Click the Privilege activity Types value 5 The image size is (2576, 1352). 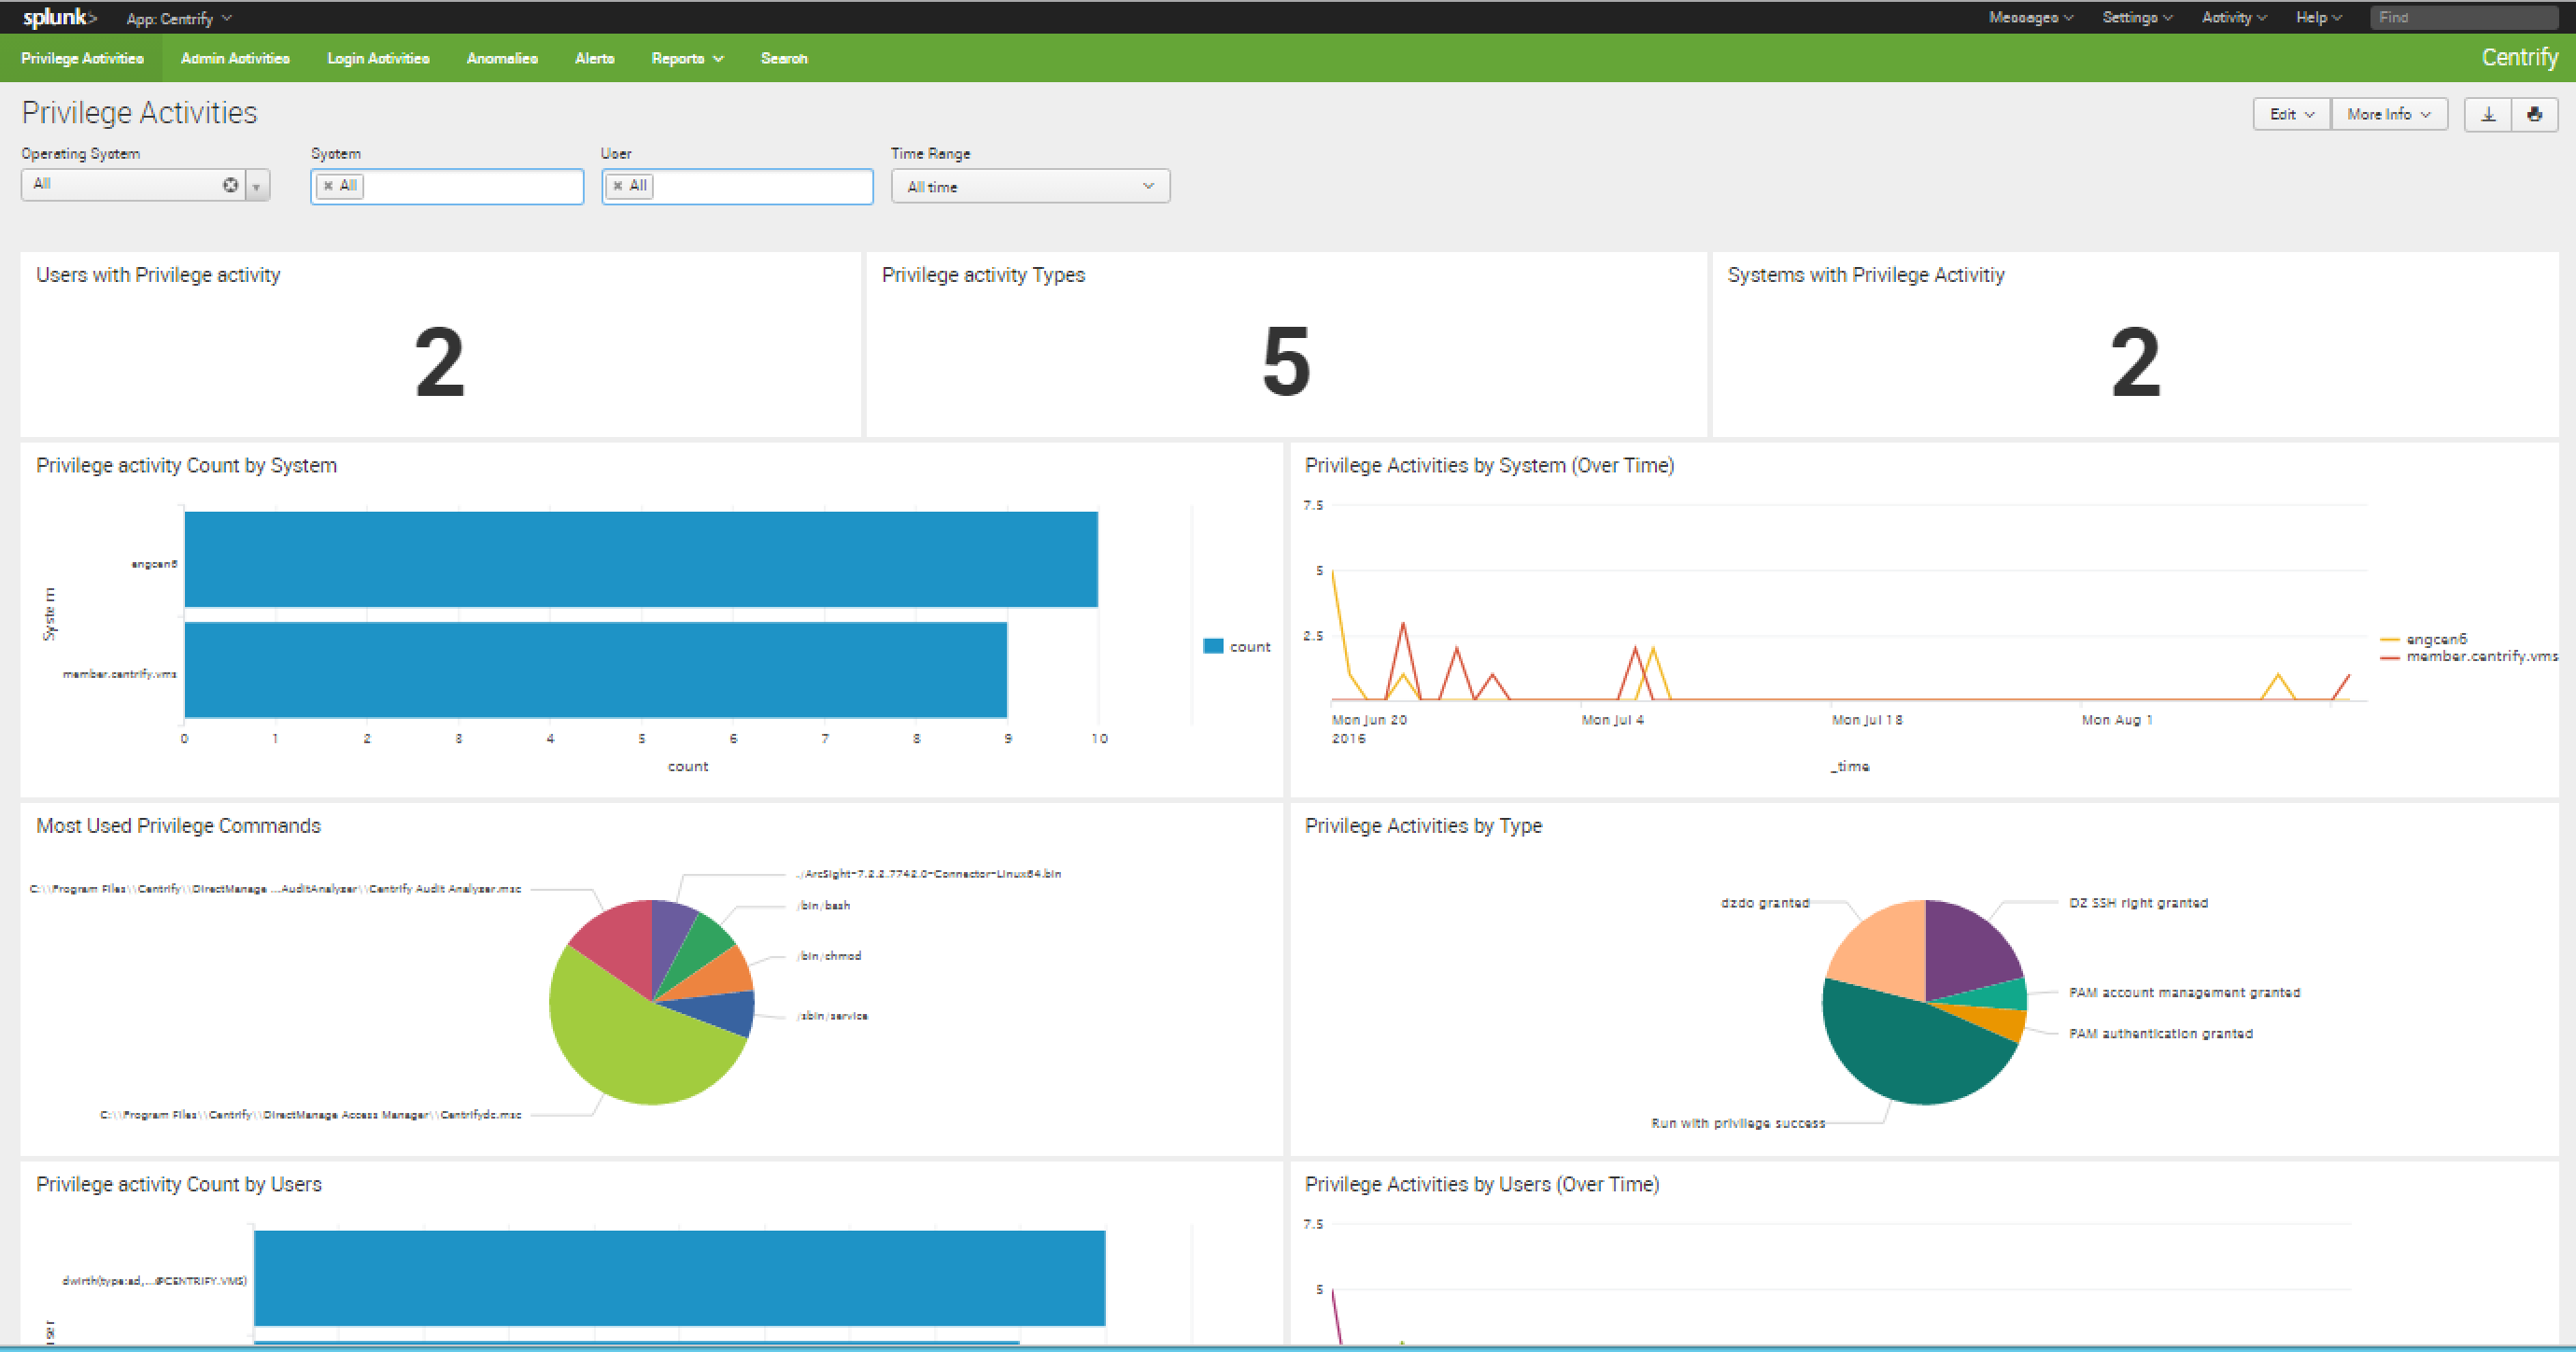tap(1286, 362)
